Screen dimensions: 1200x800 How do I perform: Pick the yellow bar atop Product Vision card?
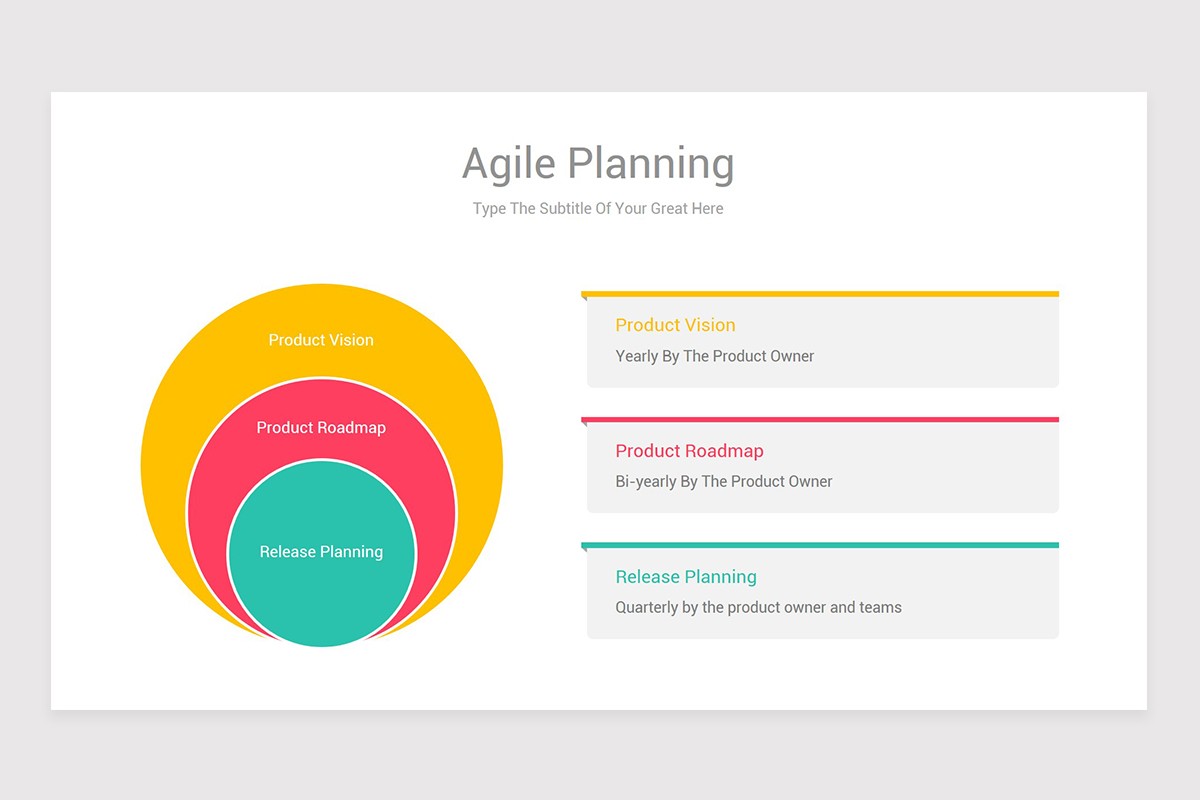[x=820, y=294]
